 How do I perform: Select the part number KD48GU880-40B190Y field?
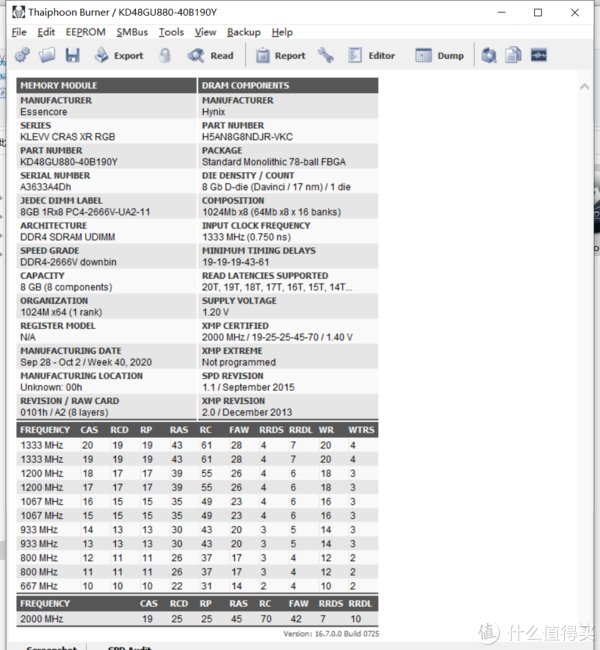pos(69,161)
